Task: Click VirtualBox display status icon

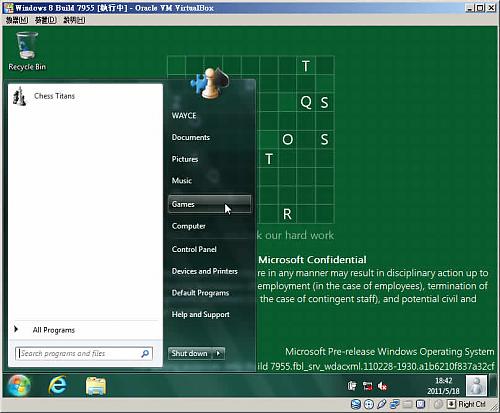Action: (x=421, y=404)
